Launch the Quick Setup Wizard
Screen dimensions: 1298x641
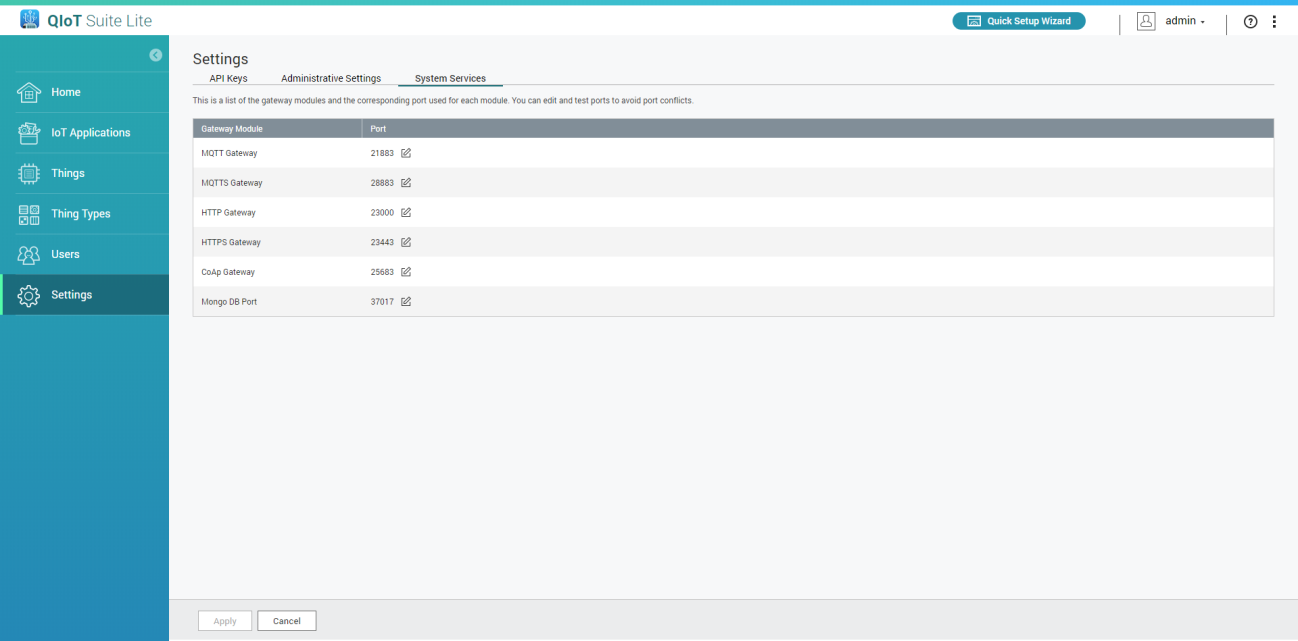pyautogui.click(x=1018, y=21)
